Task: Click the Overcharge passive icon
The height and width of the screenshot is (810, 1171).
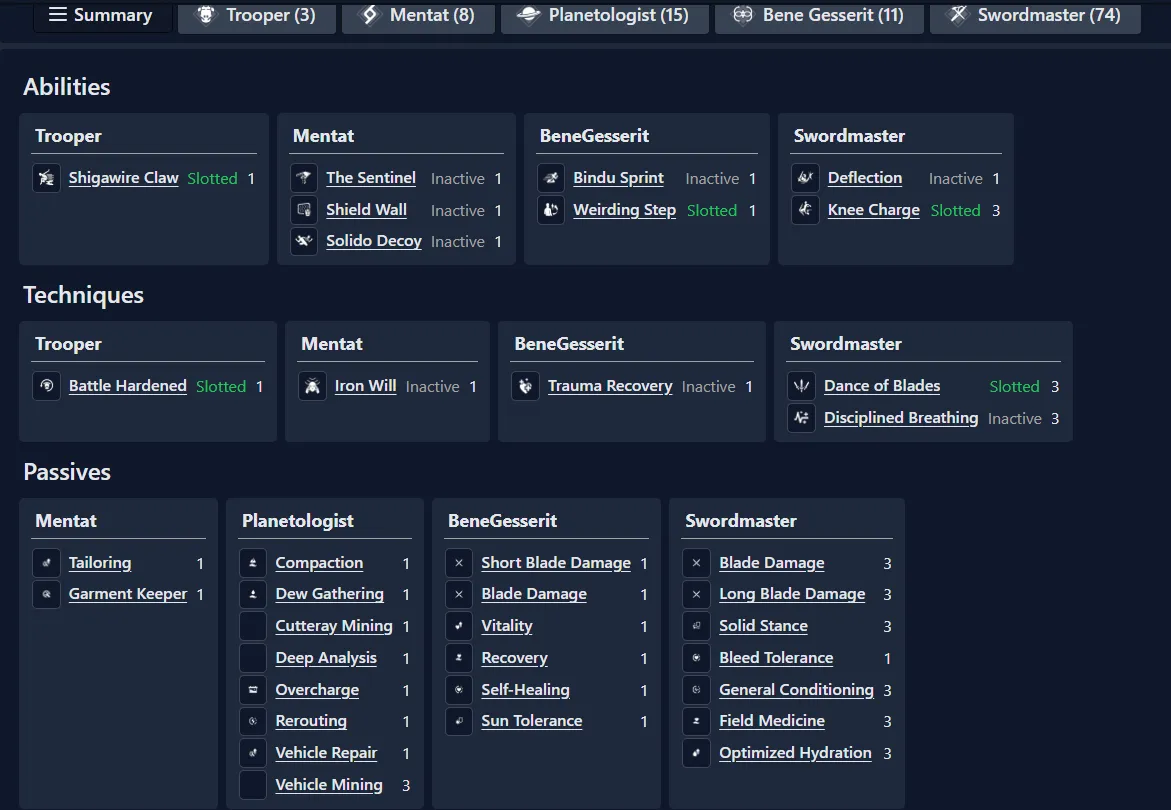Action: pyautogui.click(x=253, y=691)
